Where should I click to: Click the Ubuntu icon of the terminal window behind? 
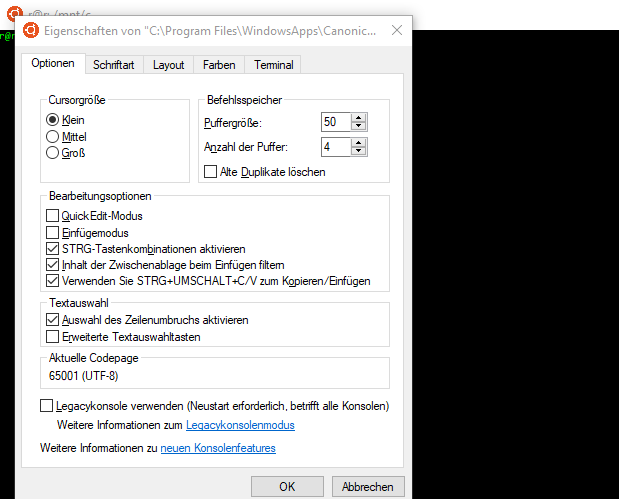click(x=15, y=13)
